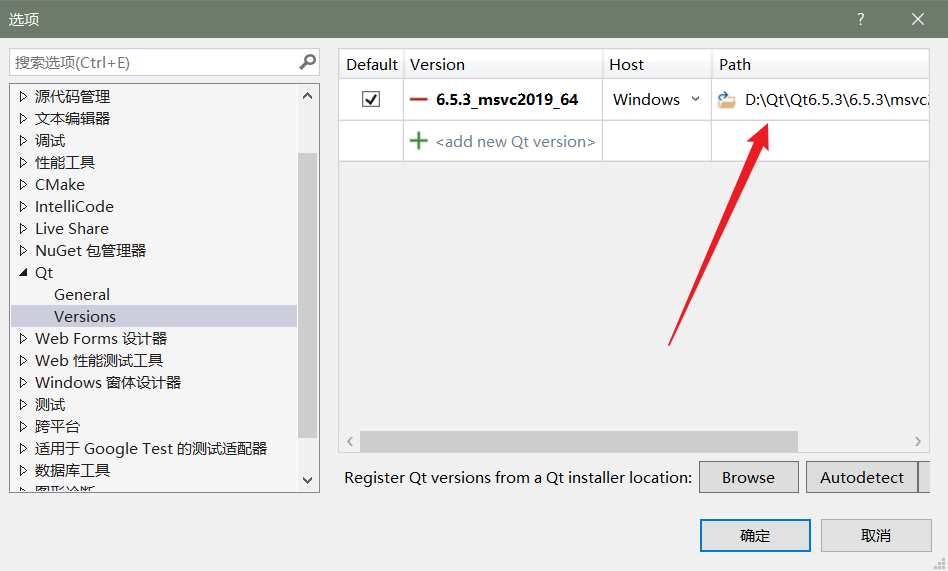Expand the NuGet 包管理器 node

(23, 250)
